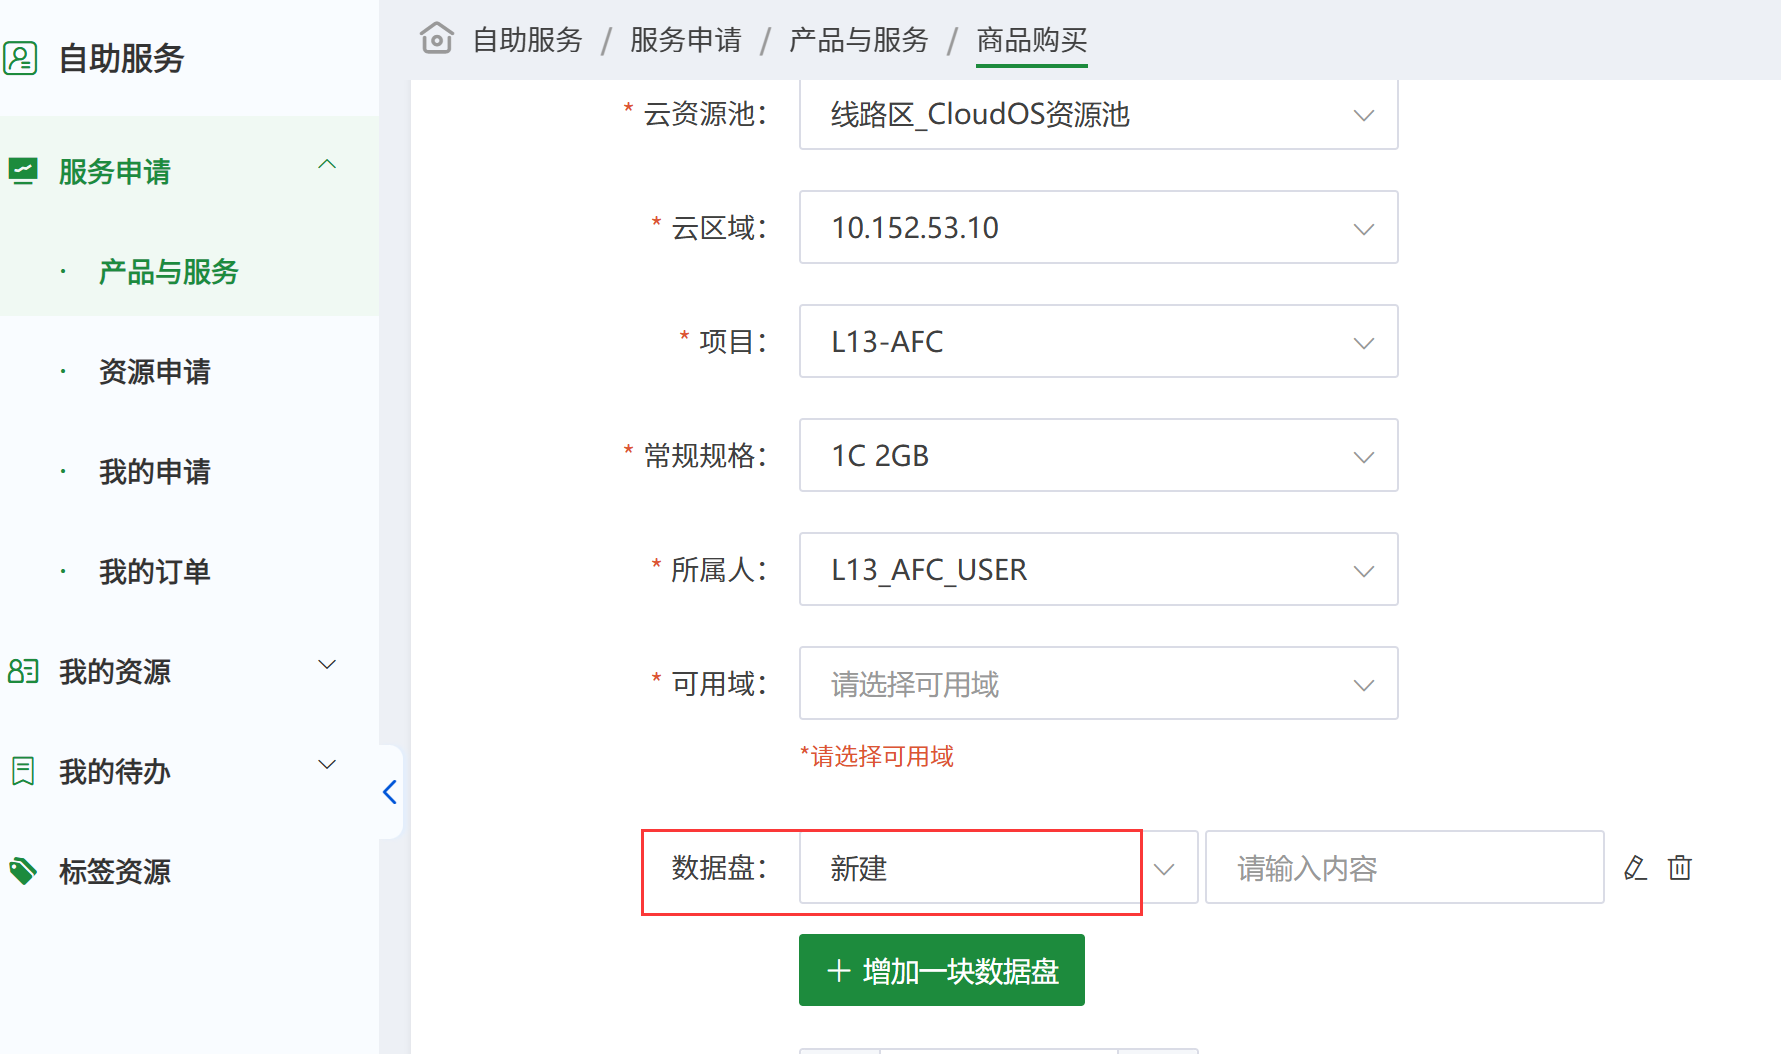Image resolution: width=1781 pixels, height=1054 pixels.
Task: Collapse sidebar with the left arrow handle
Action: (x=390, y=792)
